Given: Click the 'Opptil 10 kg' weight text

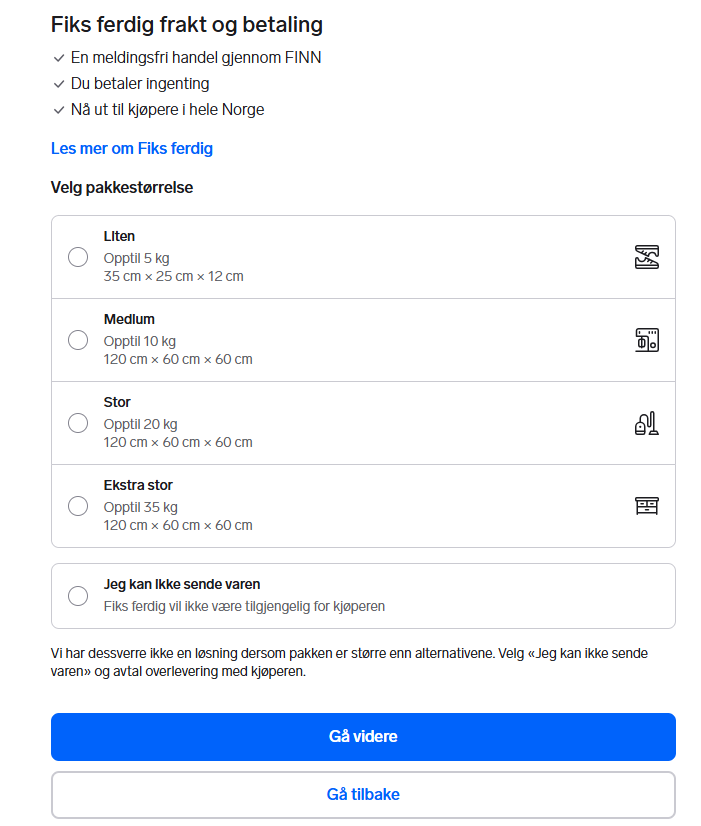Looking at the screenshot, I should (x=140, y=341).
